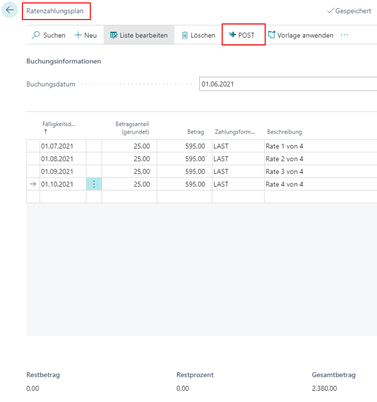Click the sort arrow under Fälligkeitsdatum header
Screen dimensions: 377x402
pos(46,131)
